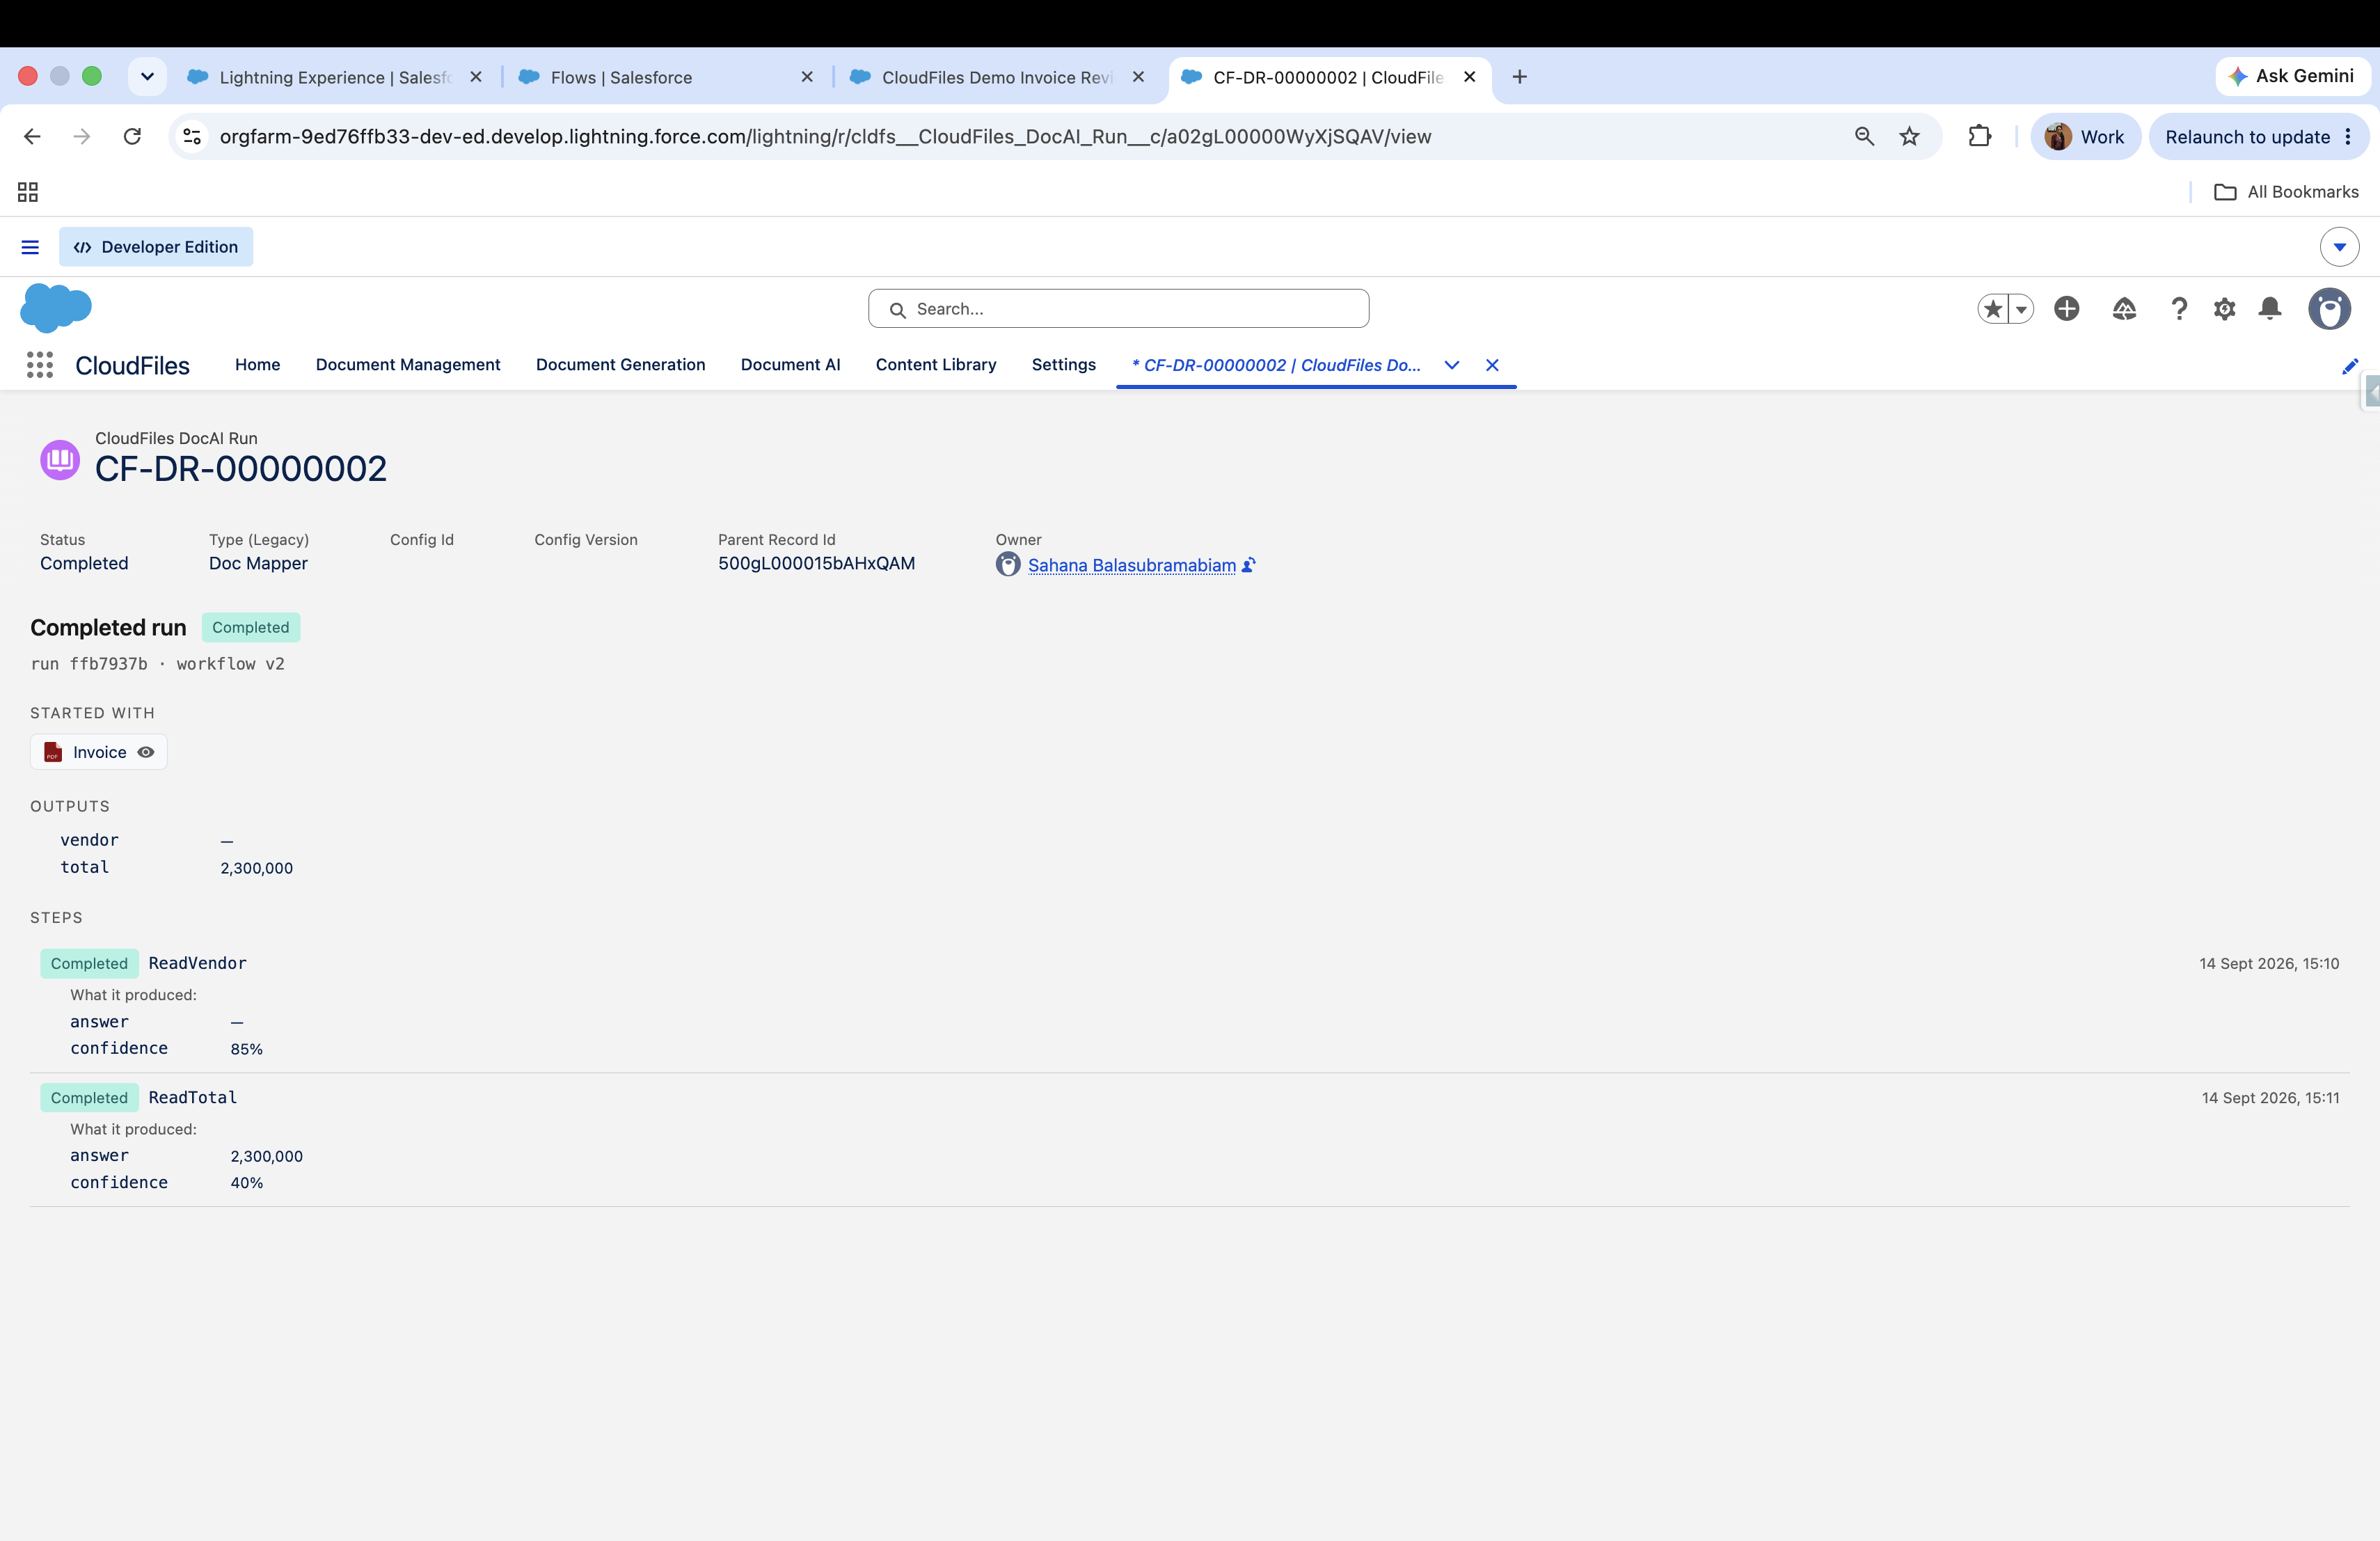Image resolution: width=2380 pixels, height=1541 pixels.
Task: Expand the tab search dropdown
Action: pyautogui.click(x=147, y=77)
